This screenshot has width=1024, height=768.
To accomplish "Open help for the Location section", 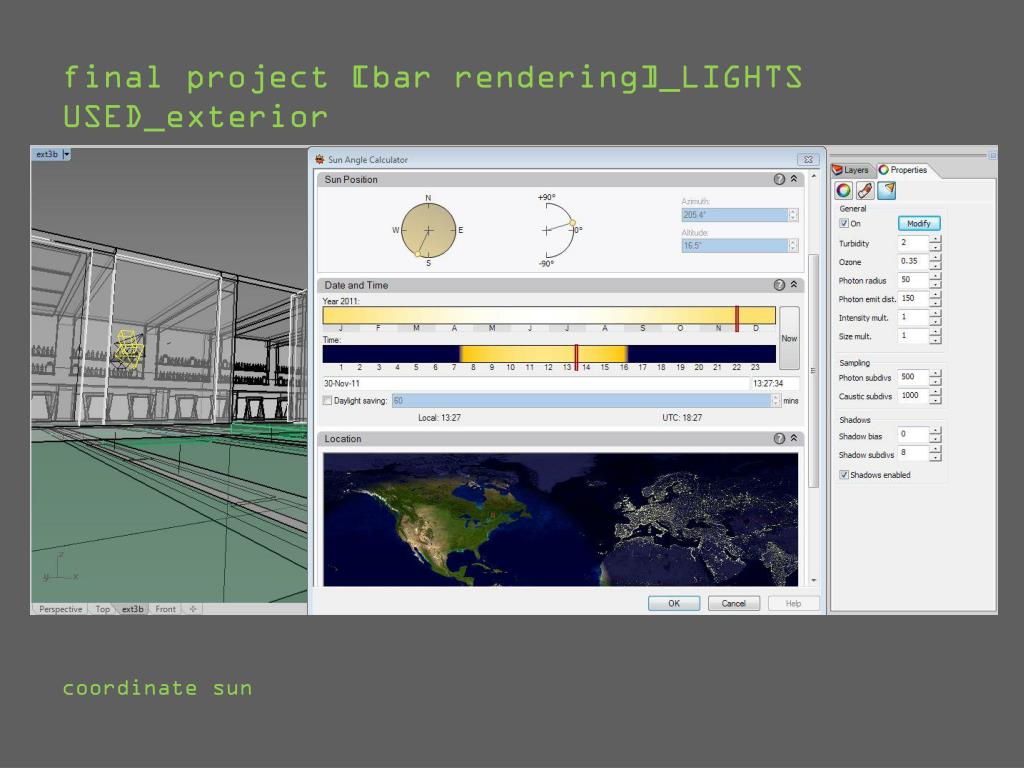I will click(779, 438).
